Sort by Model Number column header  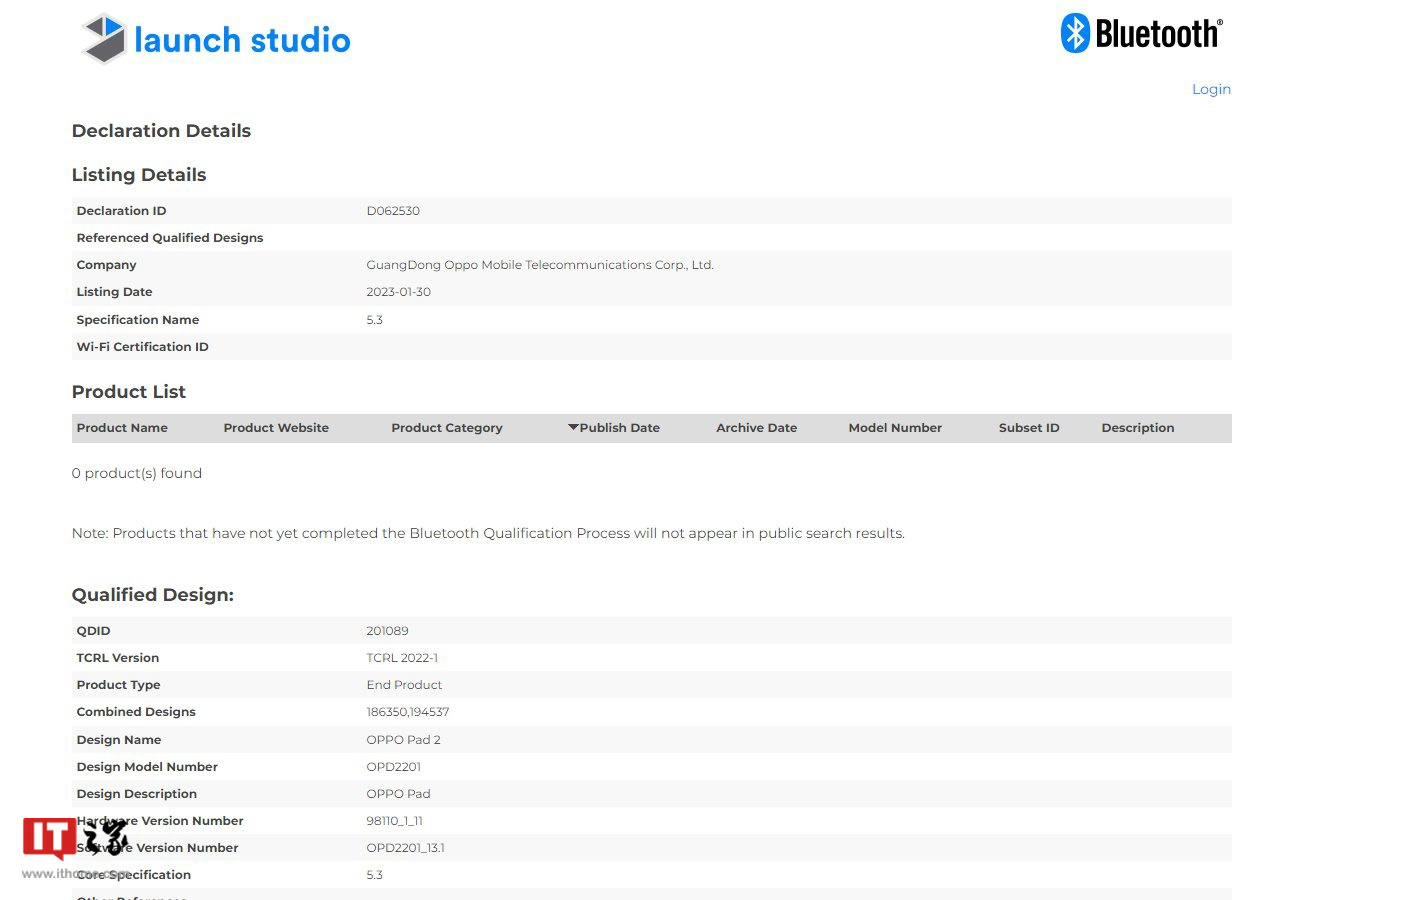895,428
